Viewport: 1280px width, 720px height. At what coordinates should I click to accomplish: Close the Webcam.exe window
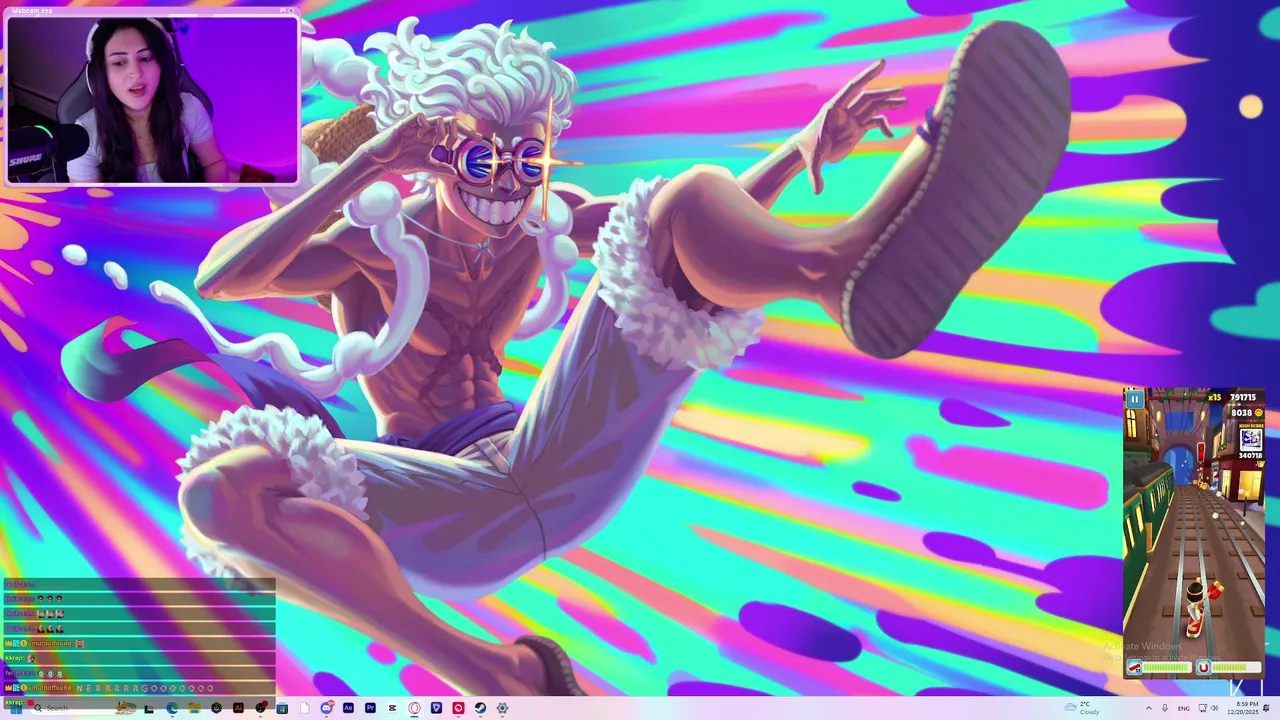point(290,11)
